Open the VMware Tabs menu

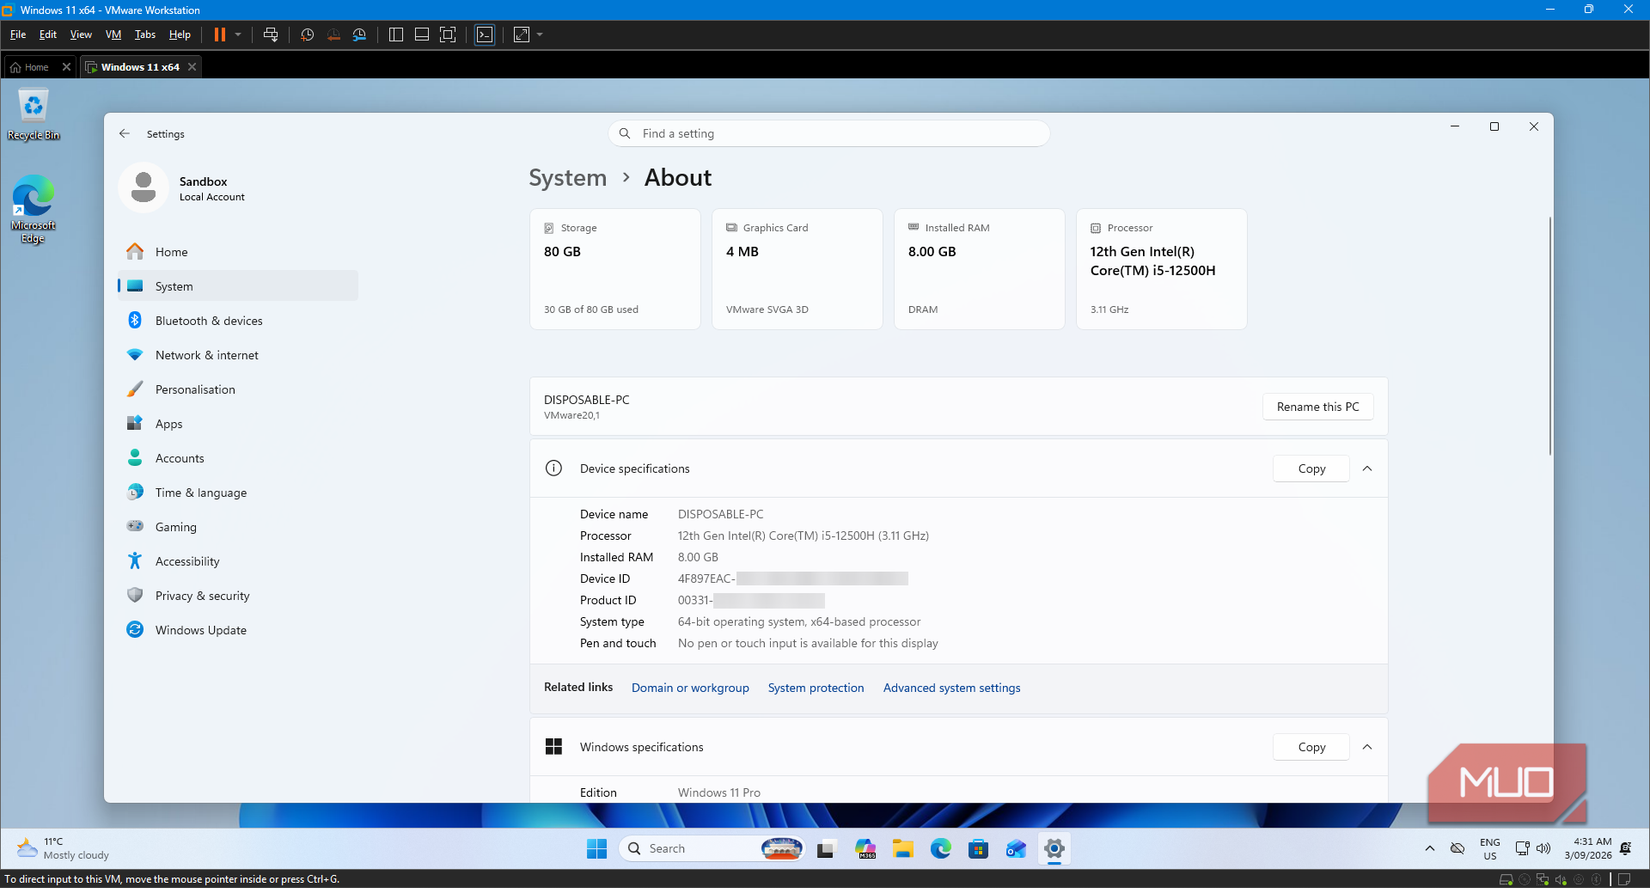[145, 35]
